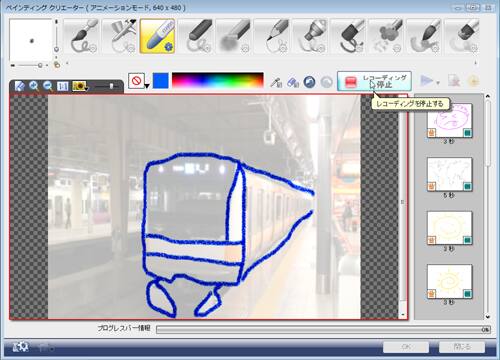Click the eraser tool icon
The image size is (500, 360).
(293, 82)
